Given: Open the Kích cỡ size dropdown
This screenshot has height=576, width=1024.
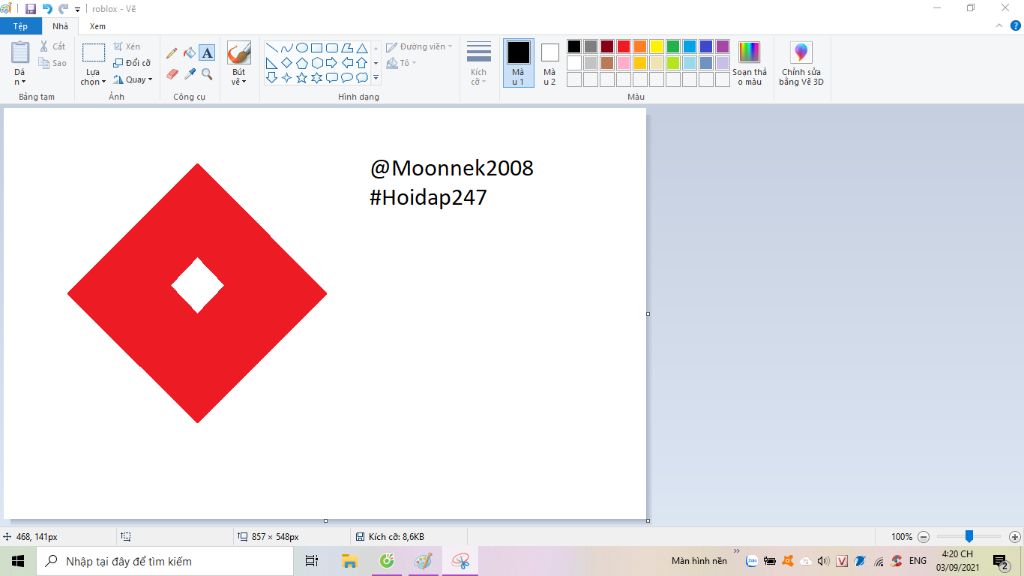Looking at the screenshot, I should click(479, 63).
